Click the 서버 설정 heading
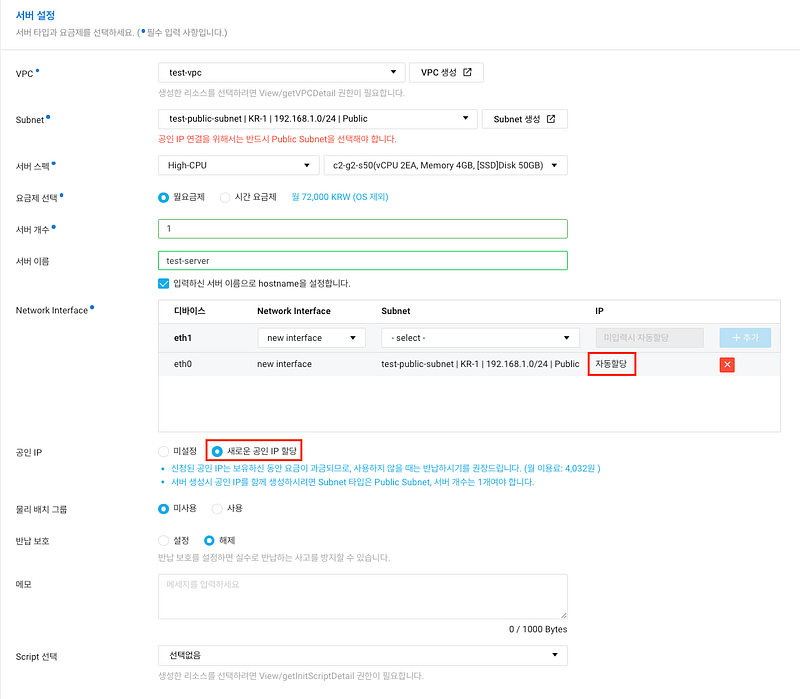The image size is (800, 699). click(35, 15)
